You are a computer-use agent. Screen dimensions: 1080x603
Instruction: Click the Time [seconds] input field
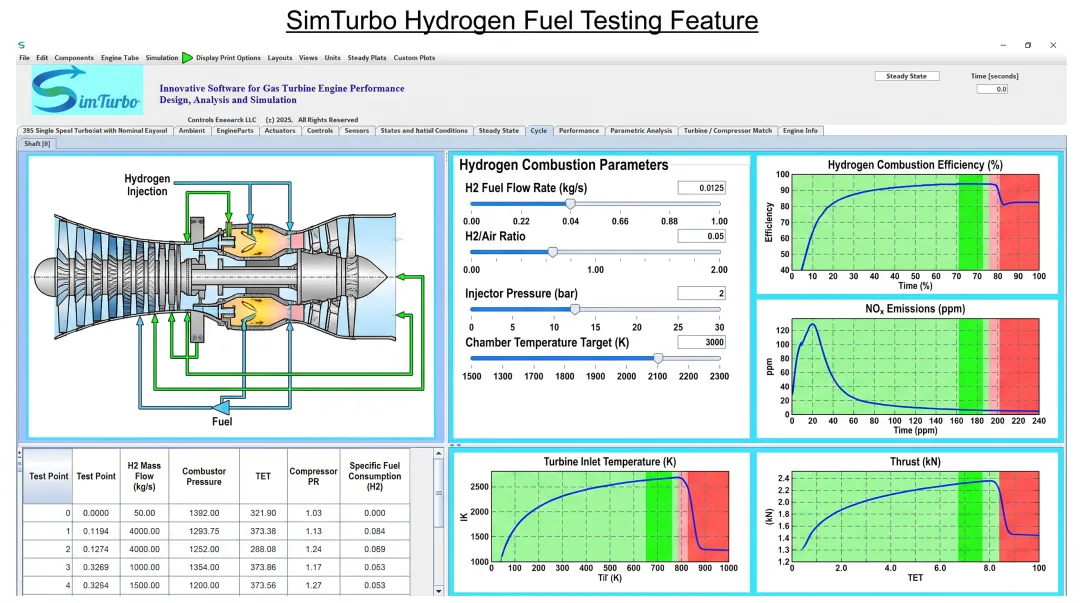pyautogui.click(x=992, y=89)
